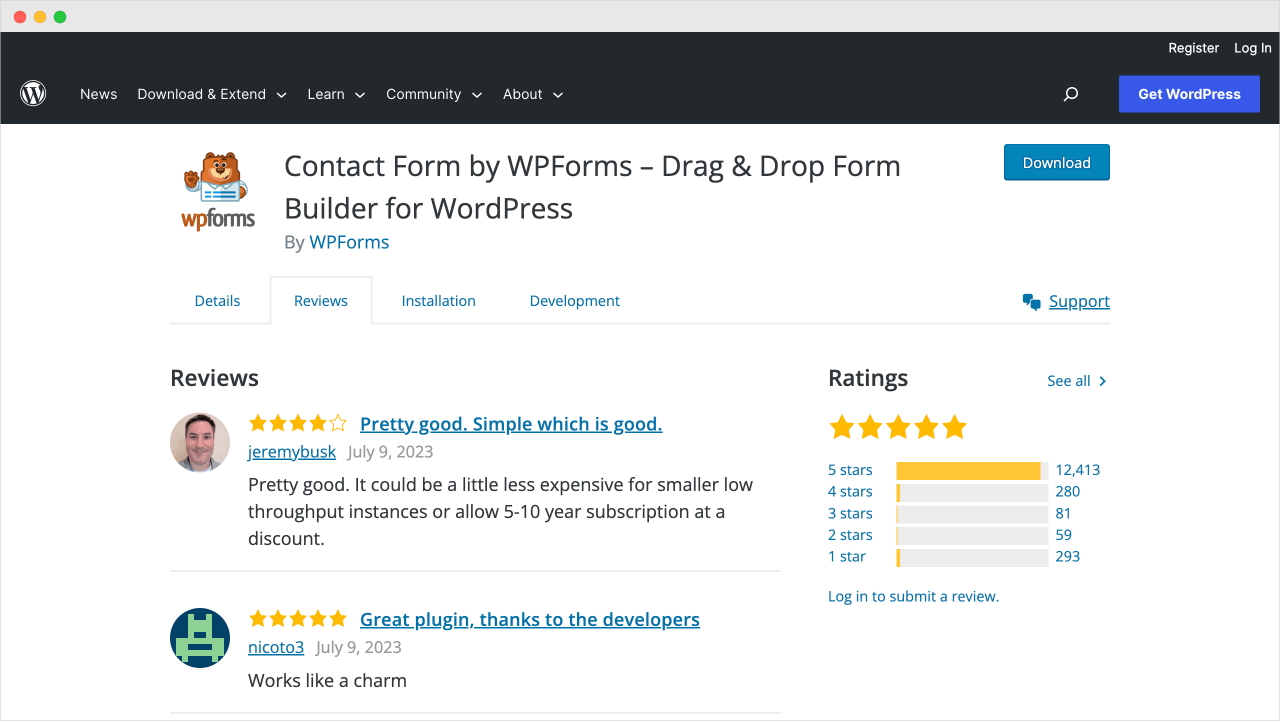Open the Development tab

tap(575, 301)
